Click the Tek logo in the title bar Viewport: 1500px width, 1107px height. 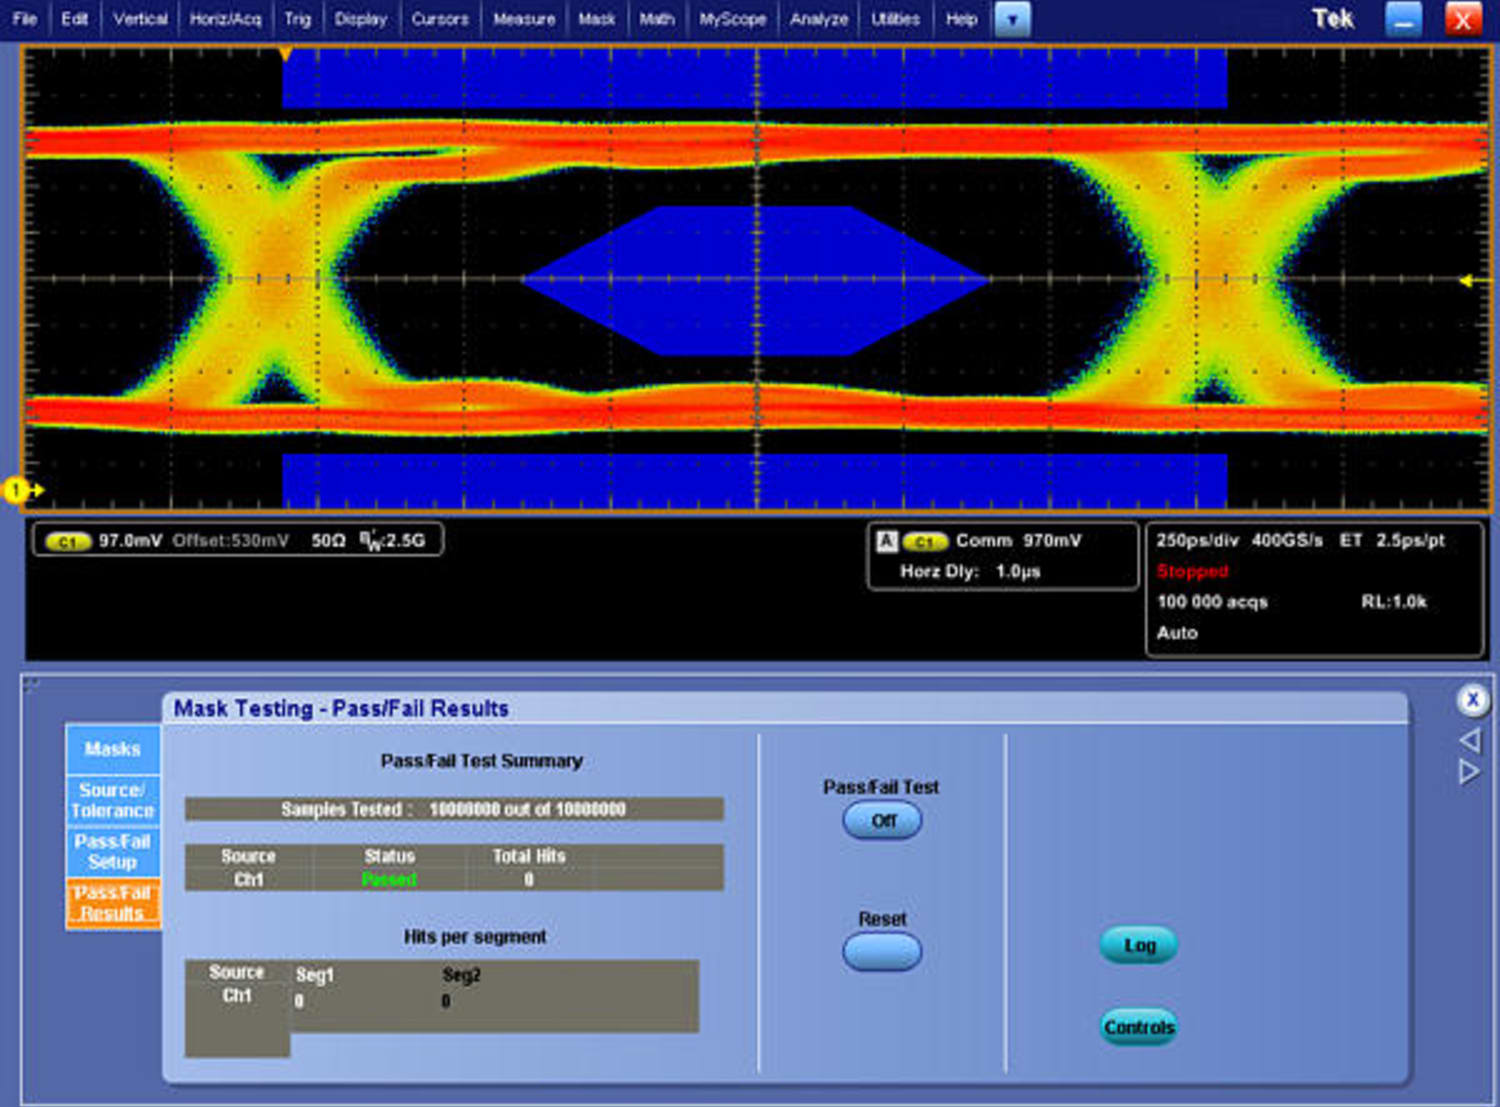point(1331,18)
